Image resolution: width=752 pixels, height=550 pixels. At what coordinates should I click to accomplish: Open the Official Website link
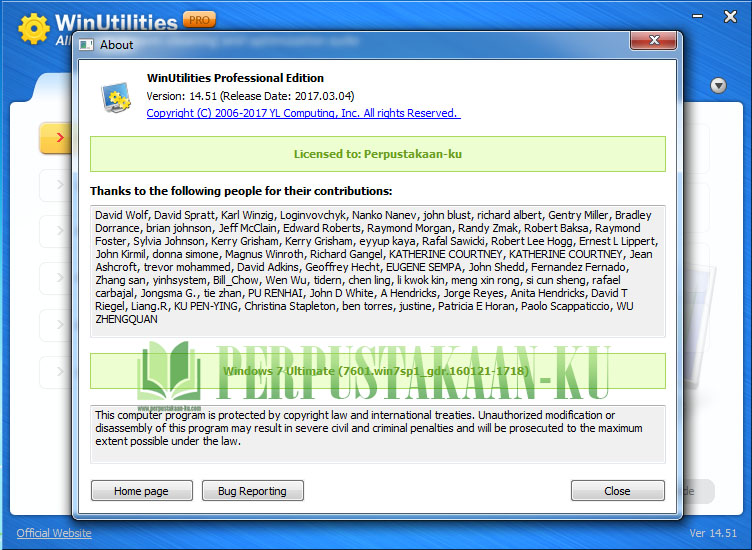pos(54,533)
